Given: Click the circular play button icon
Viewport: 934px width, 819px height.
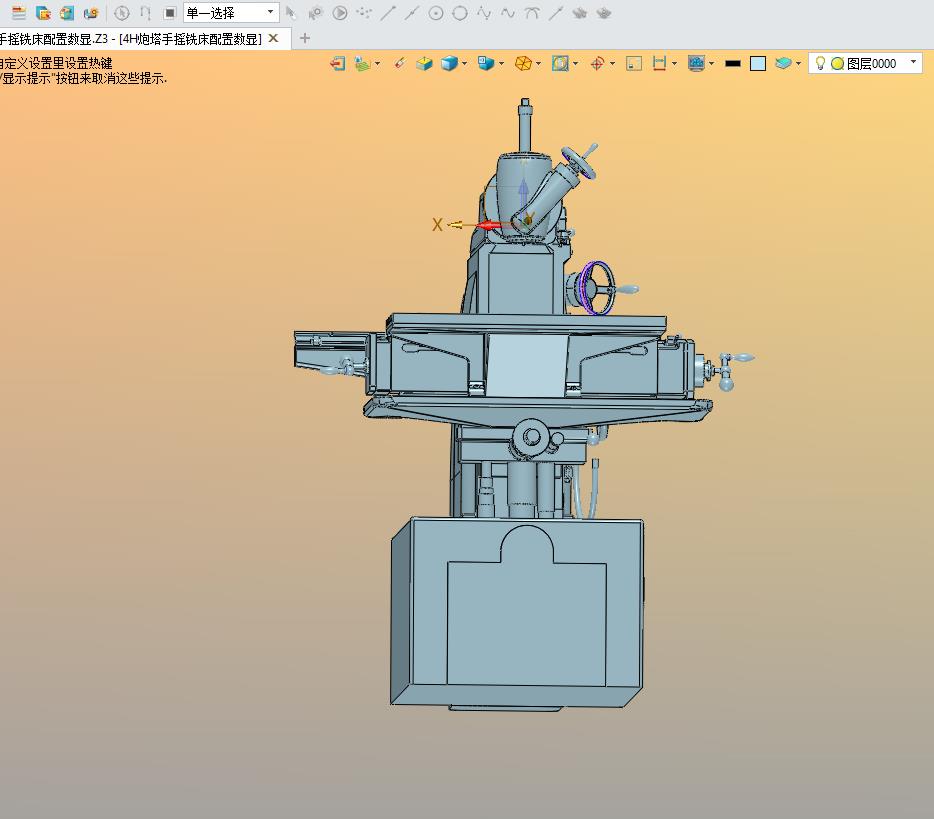Looking at the screenshot, I should (340, 13).
